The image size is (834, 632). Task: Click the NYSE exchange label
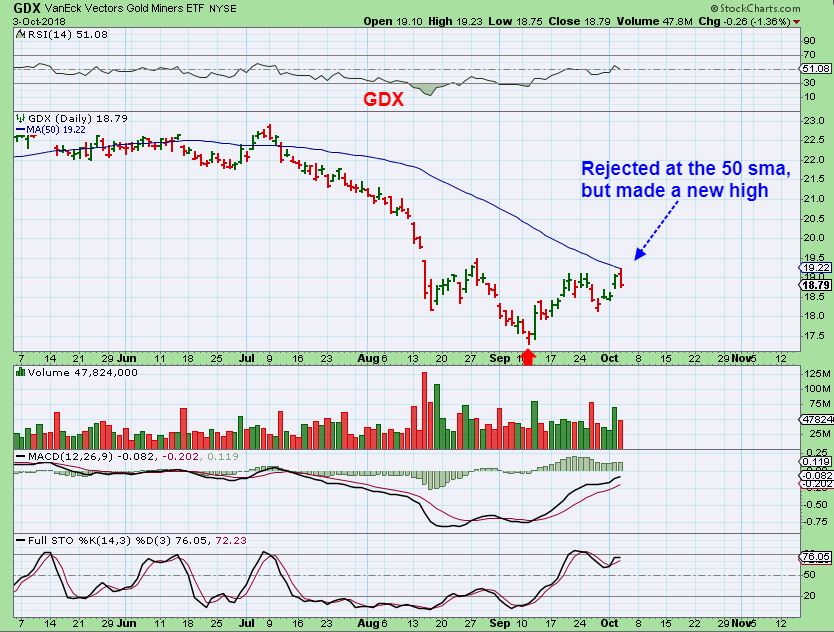(223, 9)
